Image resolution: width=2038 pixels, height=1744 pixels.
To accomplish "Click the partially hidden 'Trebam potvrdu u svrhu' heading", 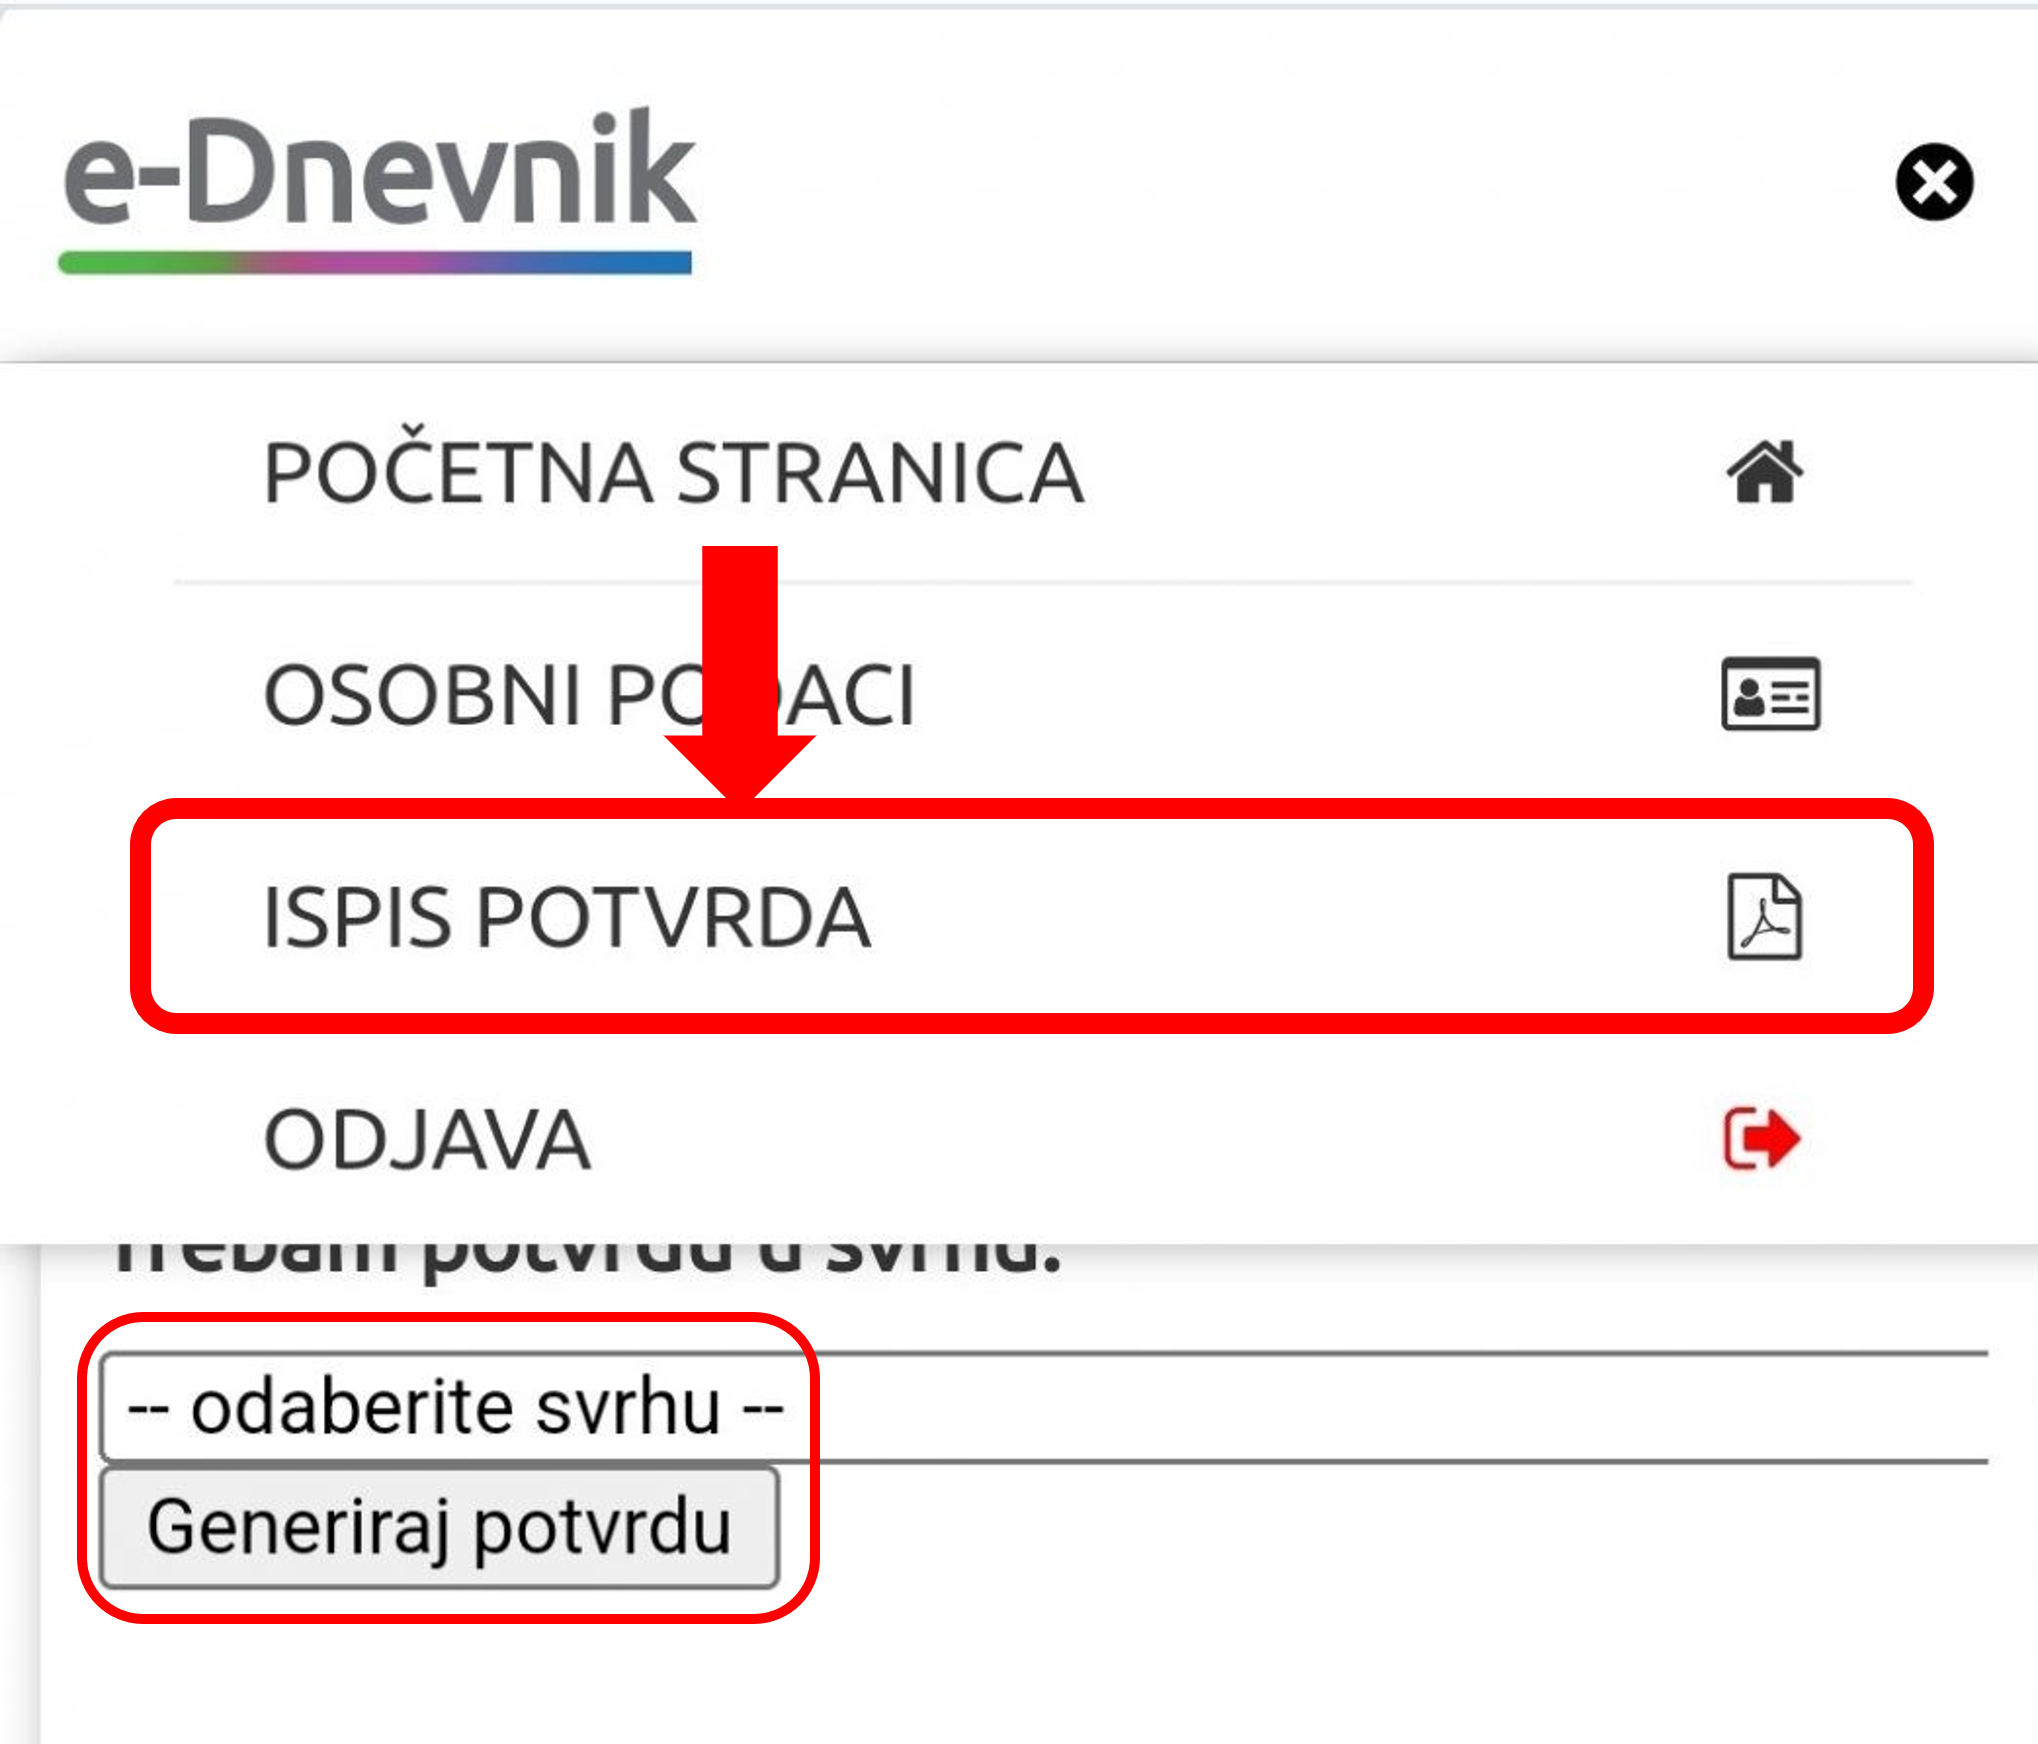I will 585,1262.
